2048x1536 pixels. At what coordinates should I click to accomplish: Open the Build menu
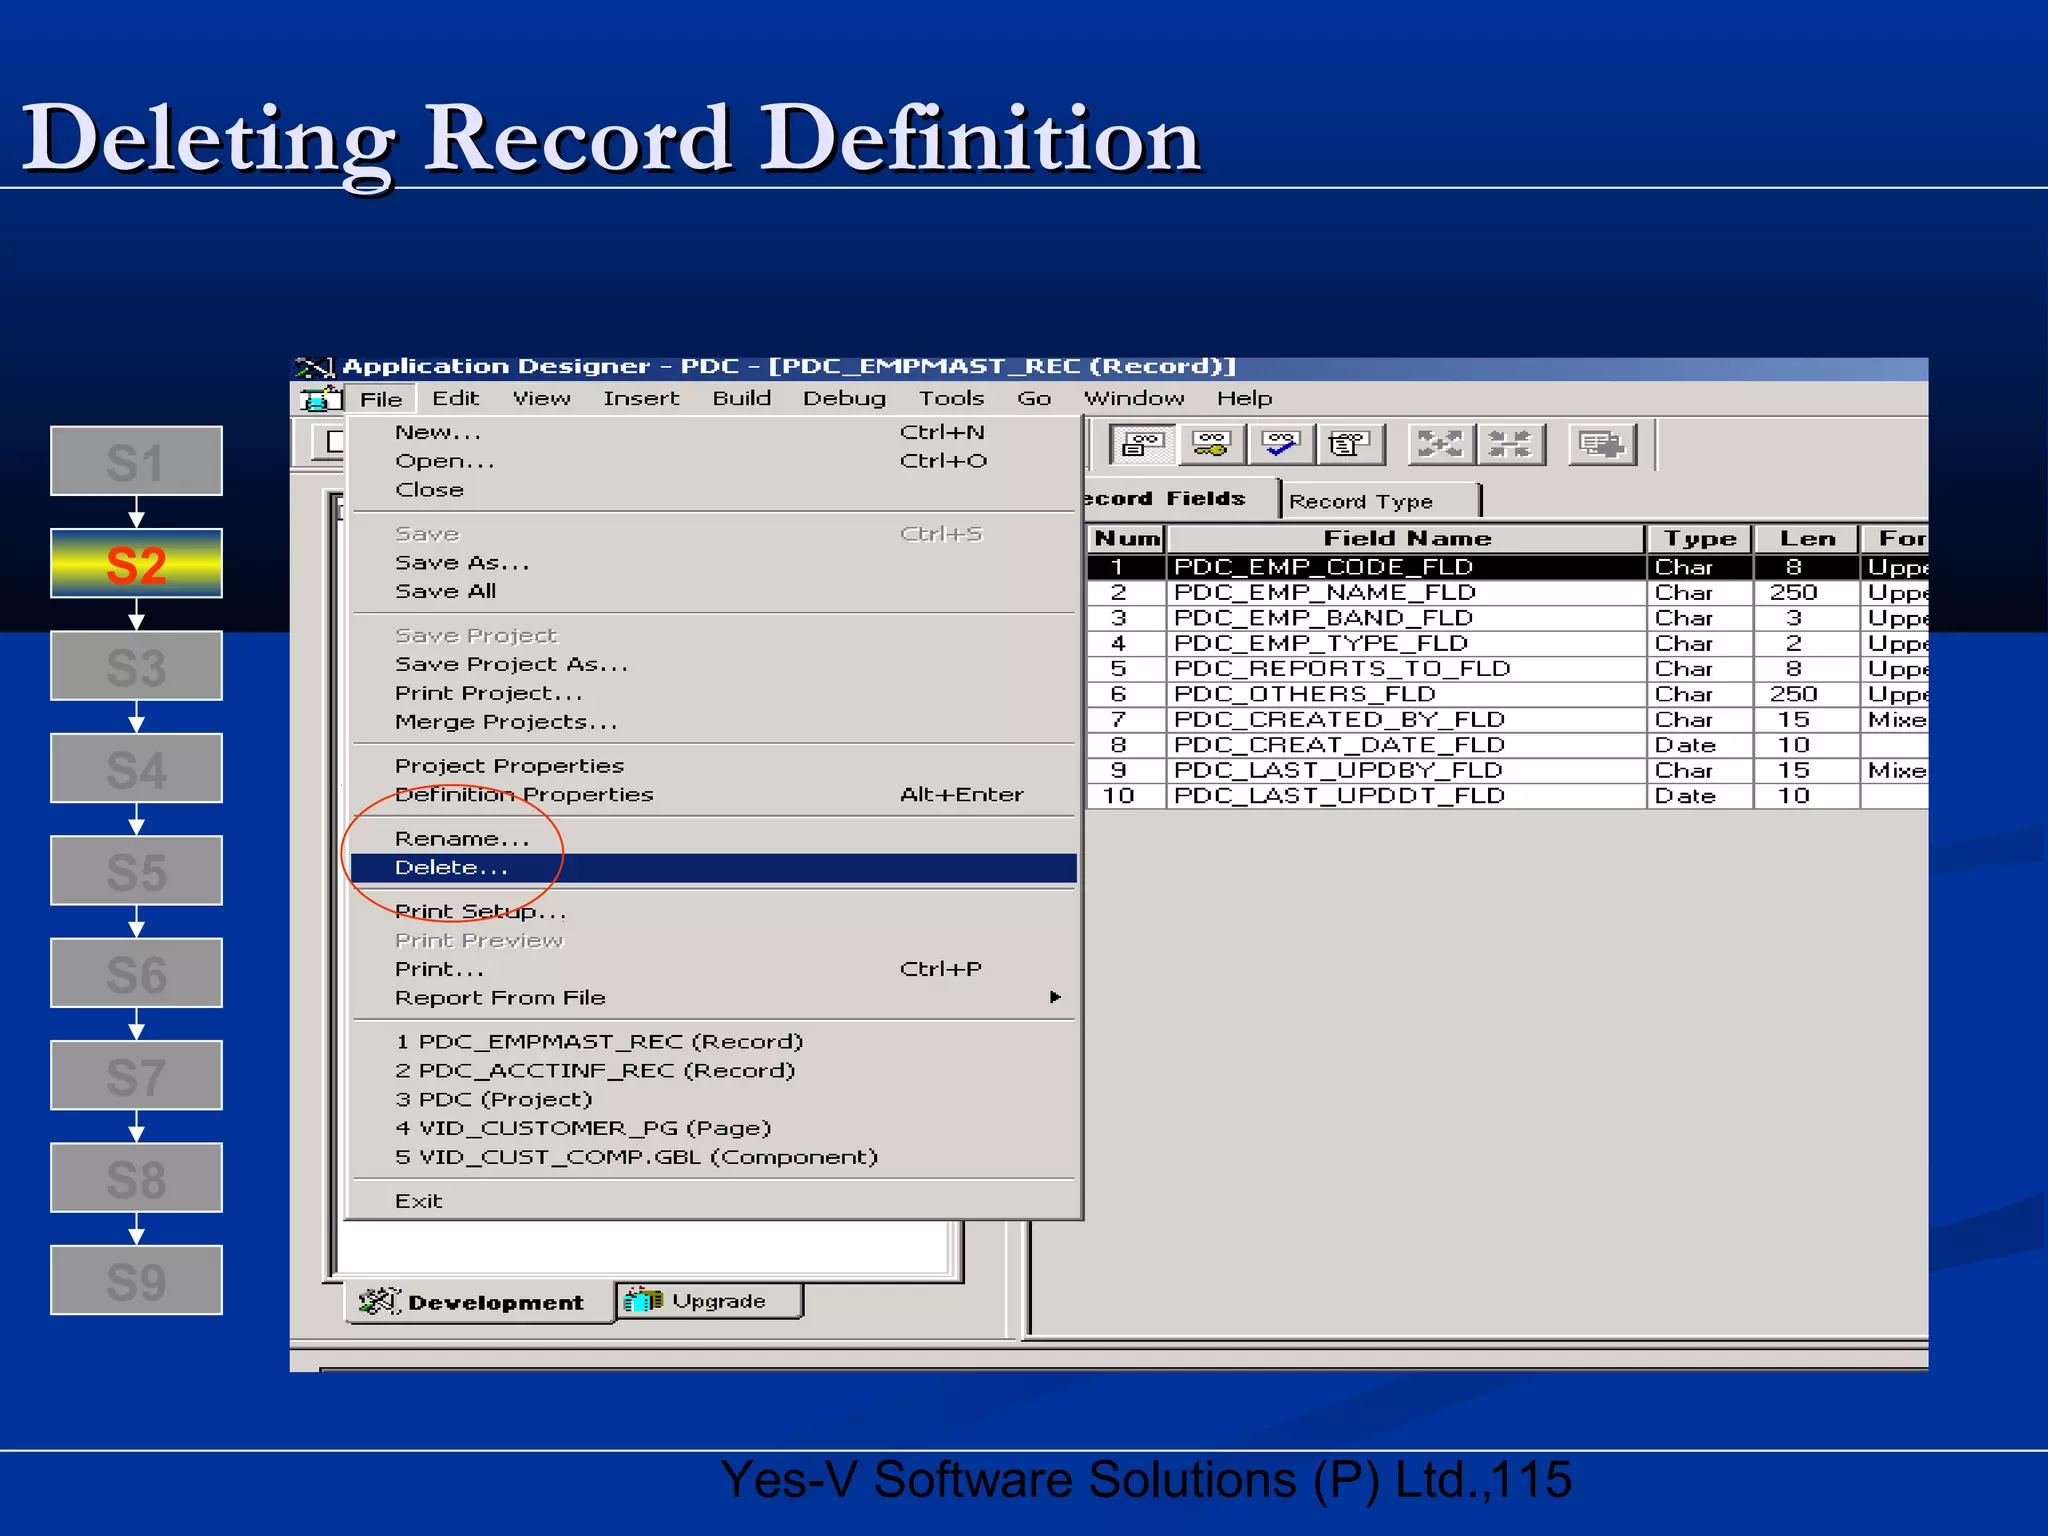(x=741, y=398)
